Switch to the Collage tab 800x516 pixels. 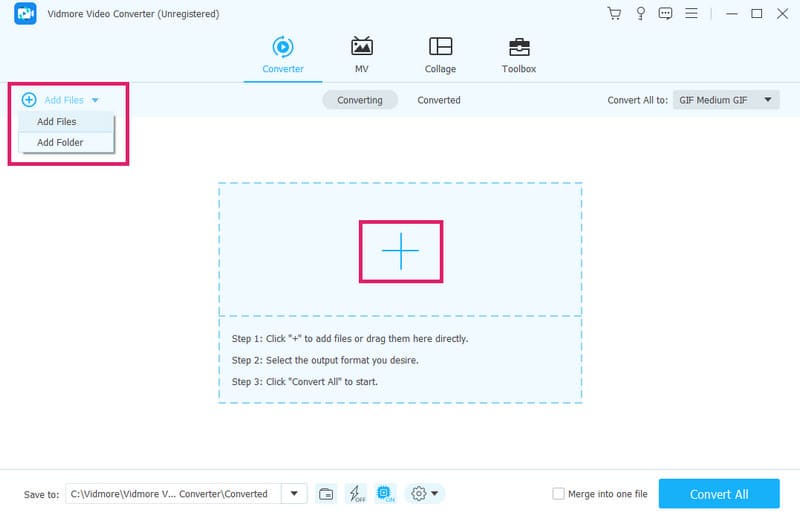(440, 55)
